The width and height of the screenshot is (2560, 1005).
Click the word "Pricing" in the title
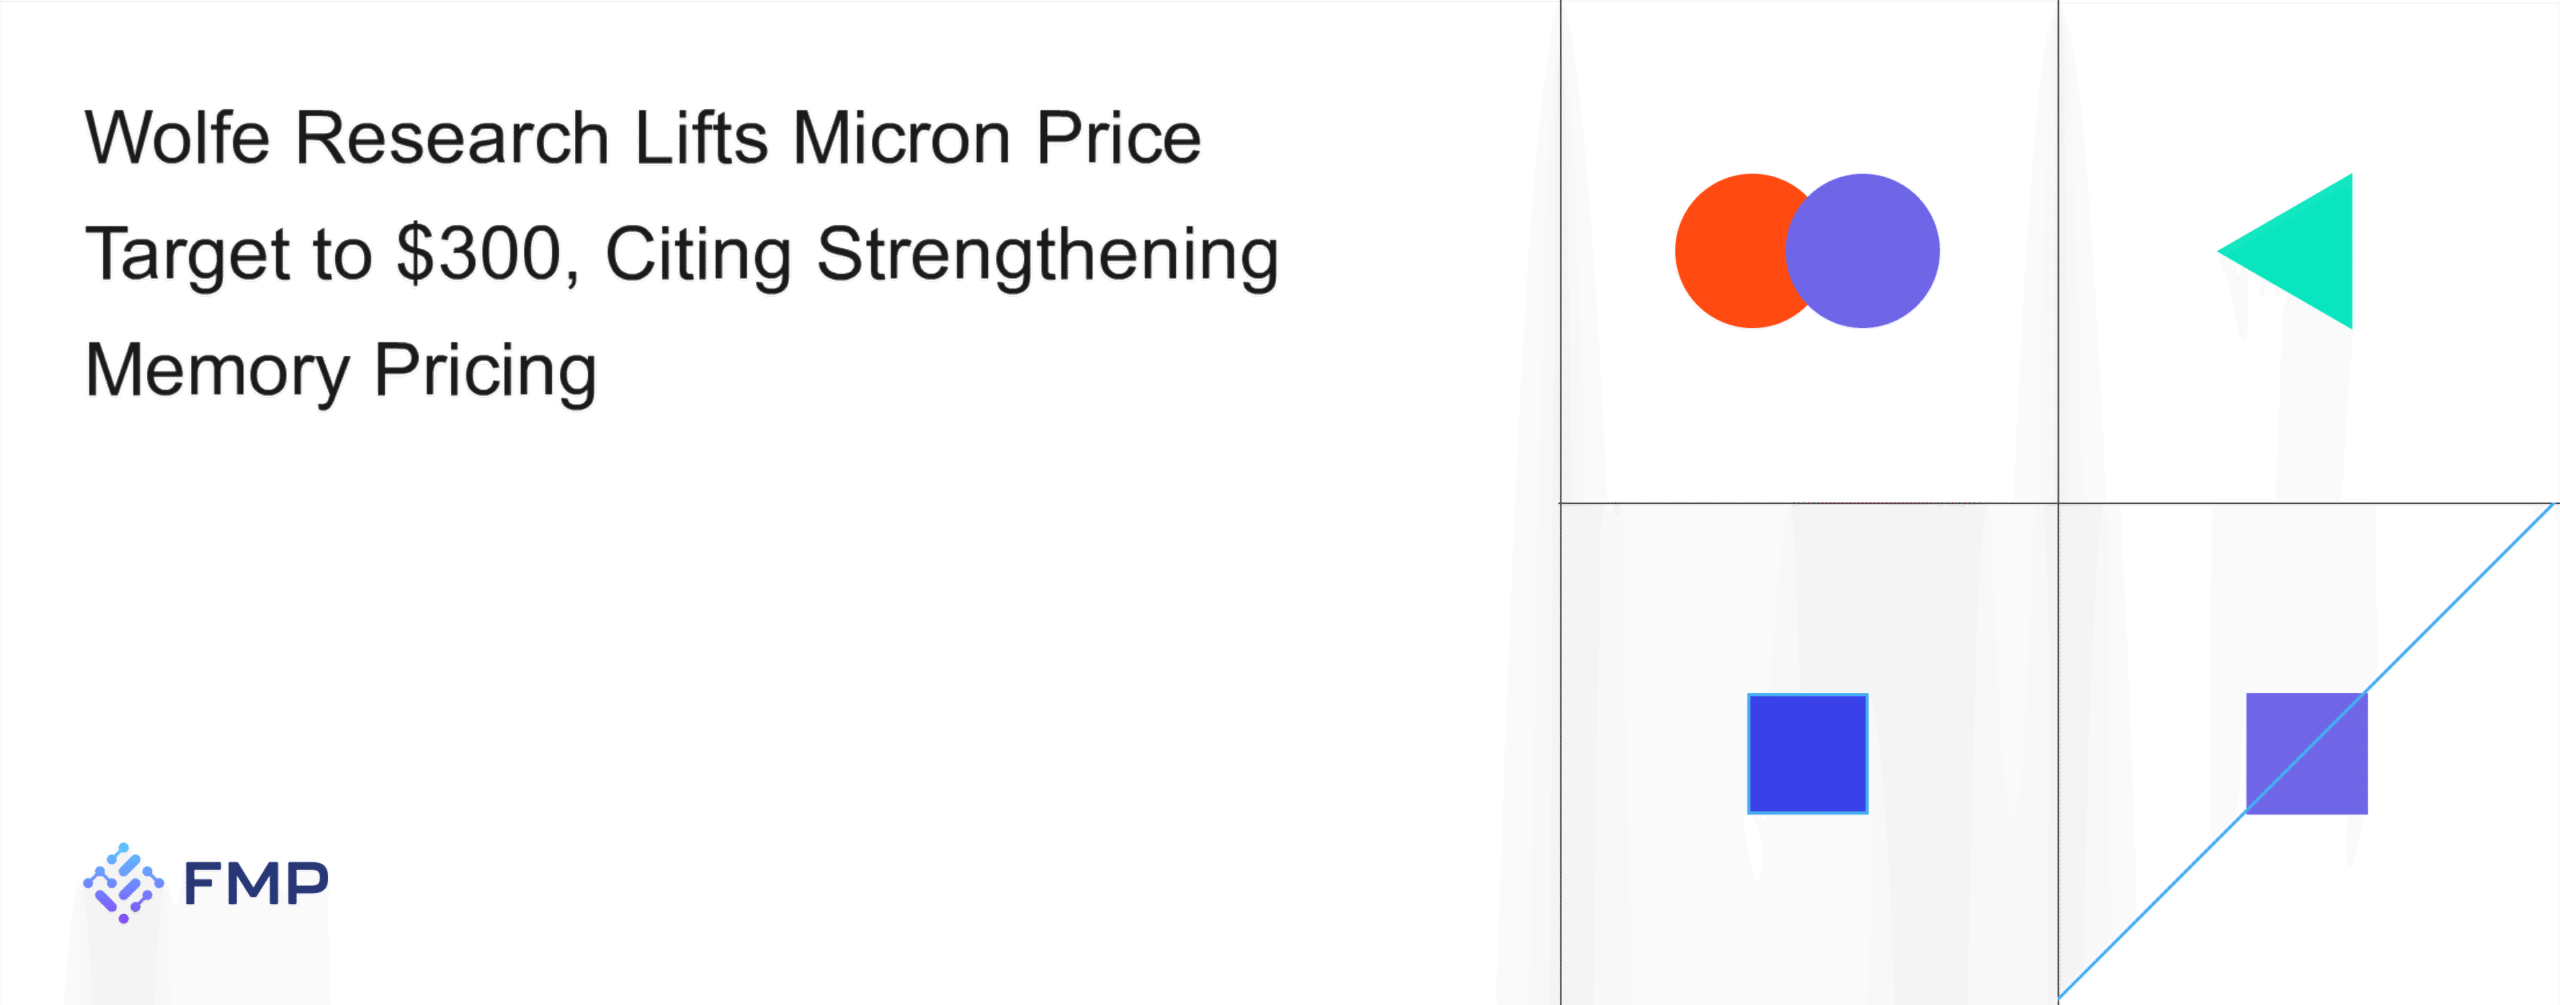point(485,371)
